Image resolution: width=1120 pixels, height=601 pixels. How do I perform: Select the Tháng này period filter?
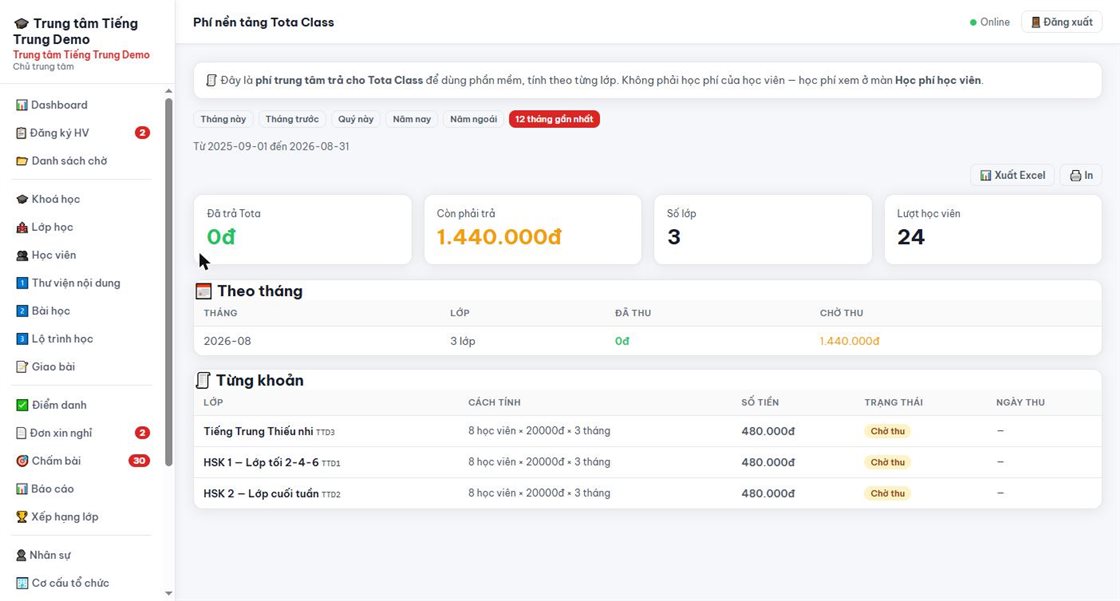[x=223, y=119]
